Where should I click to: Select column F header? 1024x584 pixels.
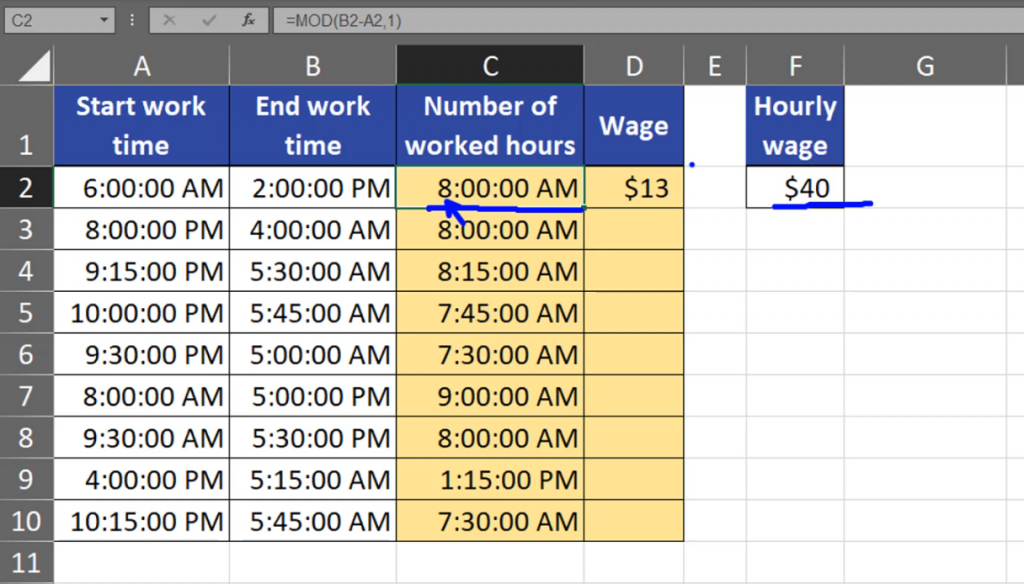click(x=795, y=66)
